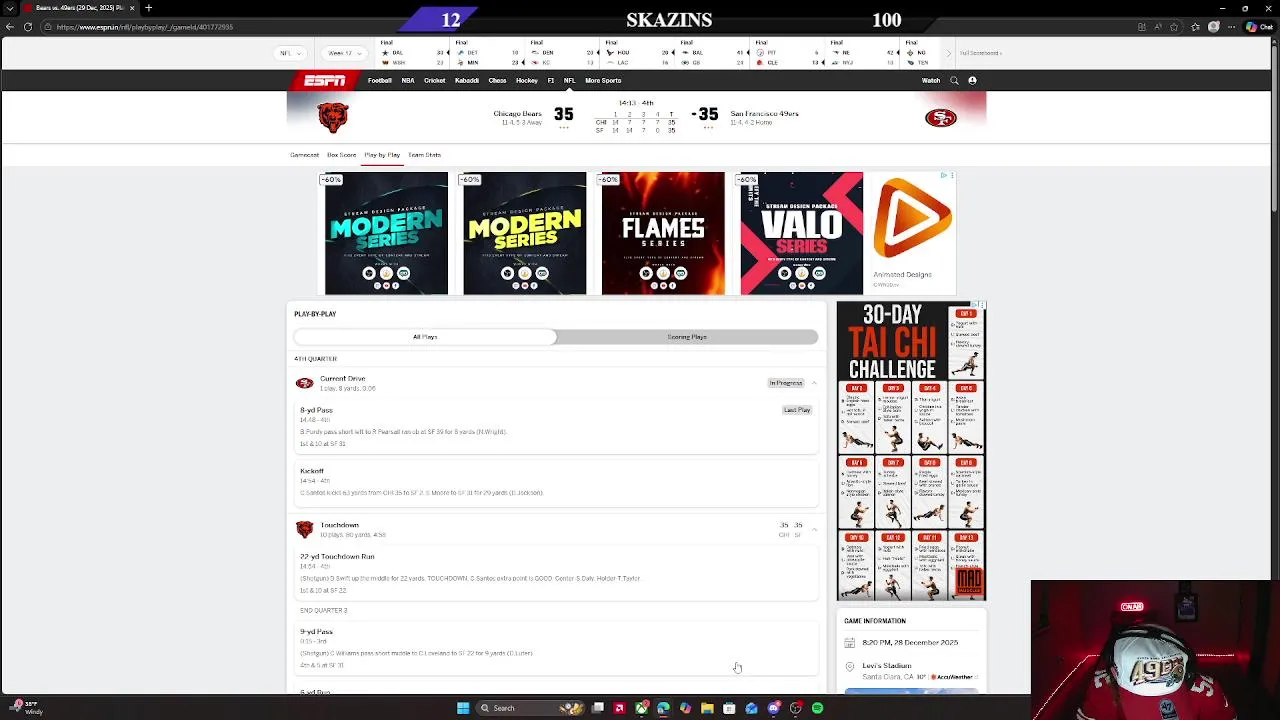Screen dimensions: 1280x720
Task: Open the ESPN search icon
Action: click(x=954, y=80)
